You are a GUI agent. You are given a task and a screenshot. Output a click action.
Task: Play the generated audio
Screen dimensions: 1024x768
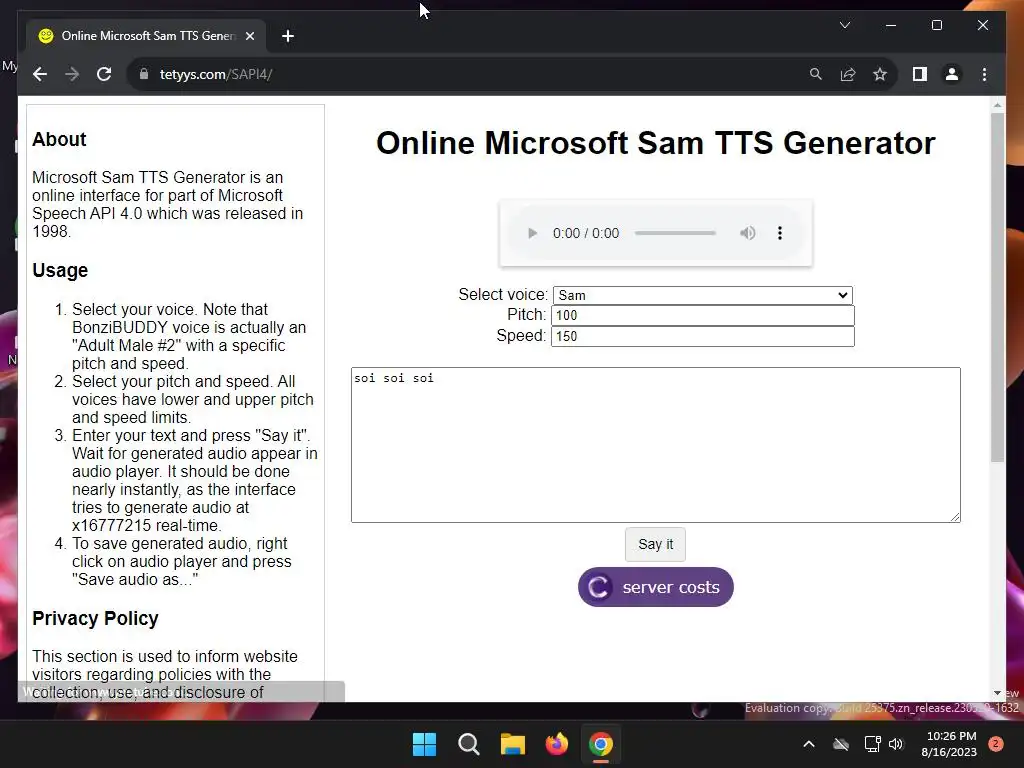click(x=532, y=233)
